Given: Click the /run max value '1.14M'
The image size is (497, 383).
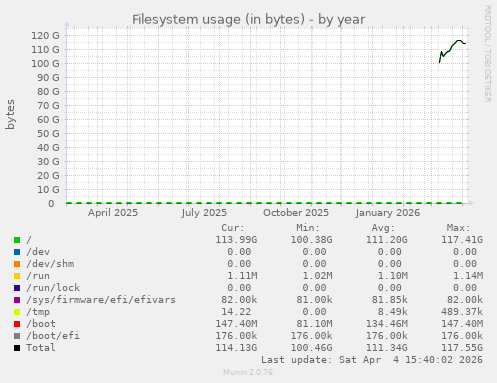Looking at the screenshot, I should tap(468, 276).
